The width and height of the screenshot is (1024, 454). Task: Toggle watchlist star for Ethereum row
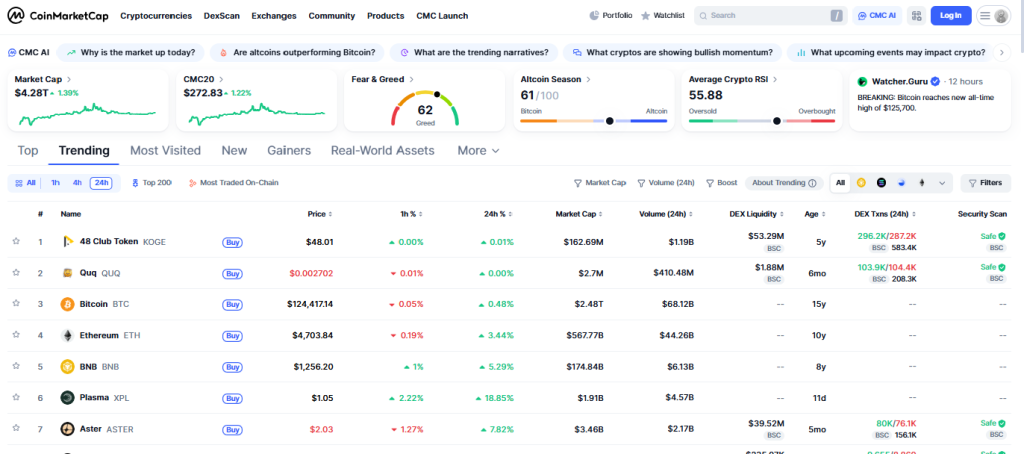pos(16,335)
